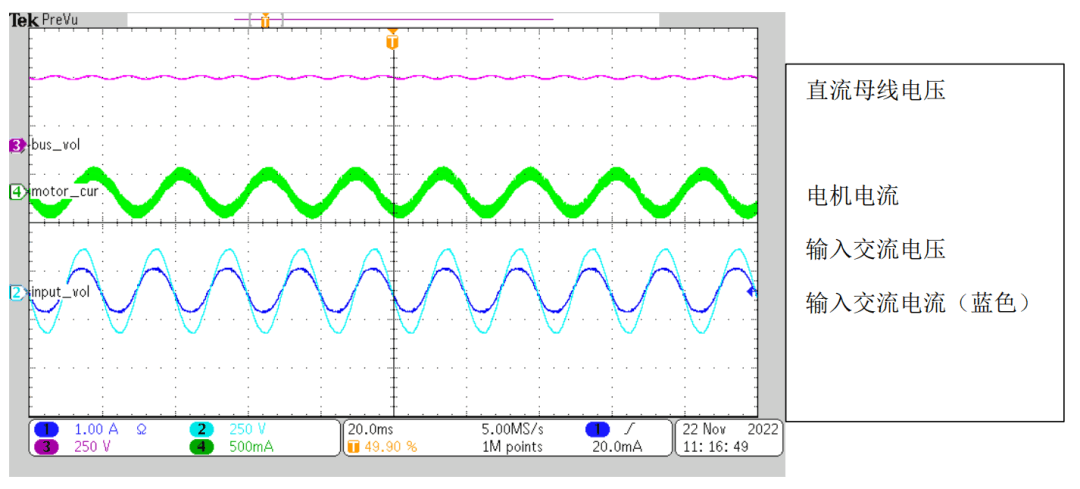Click the record view bar at top
This screenshot has width=1080, height=489.
[393, 20]
